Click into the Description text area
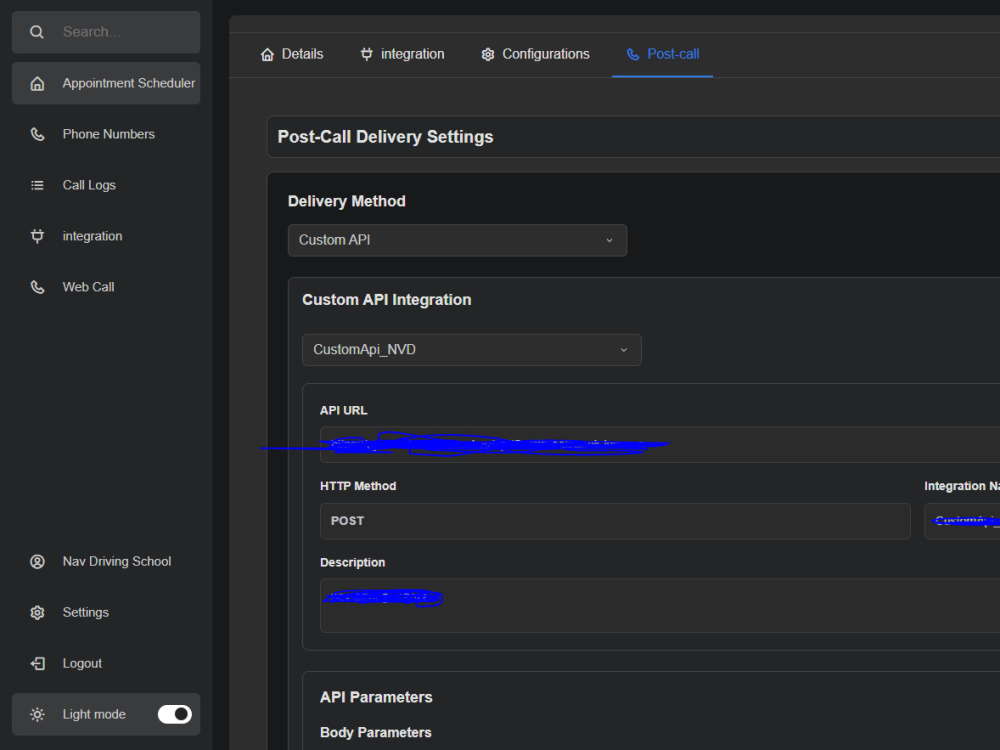This screenshot has height=750, width=1000. coord(660,605)
